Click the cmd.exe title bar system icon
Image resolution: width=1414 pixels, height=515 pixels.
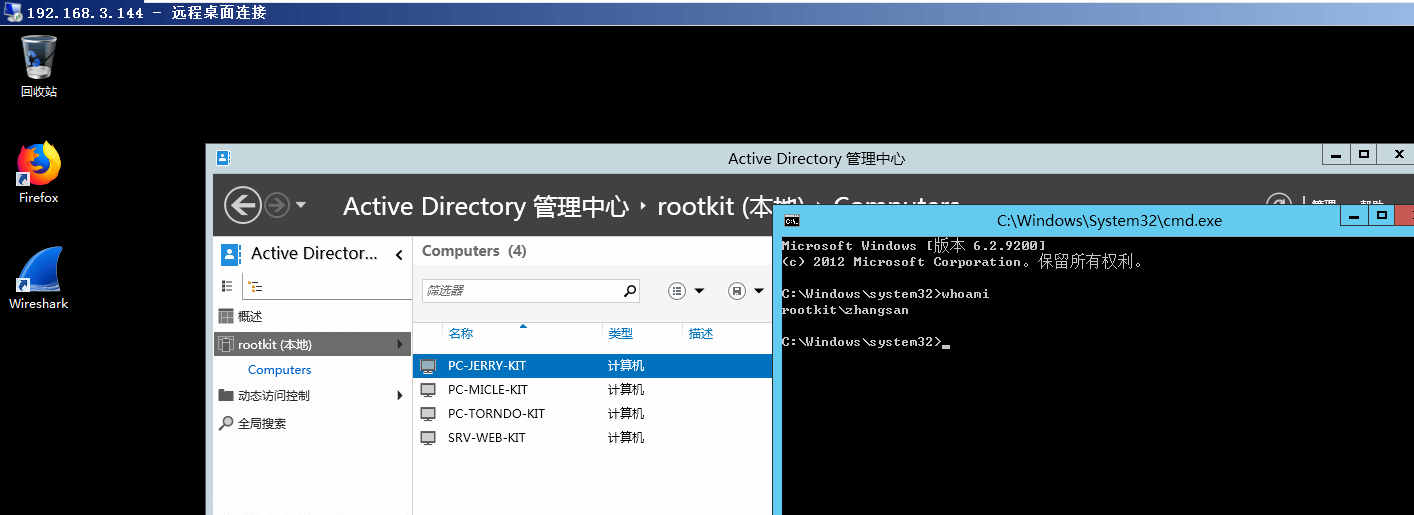click(791, 221)
